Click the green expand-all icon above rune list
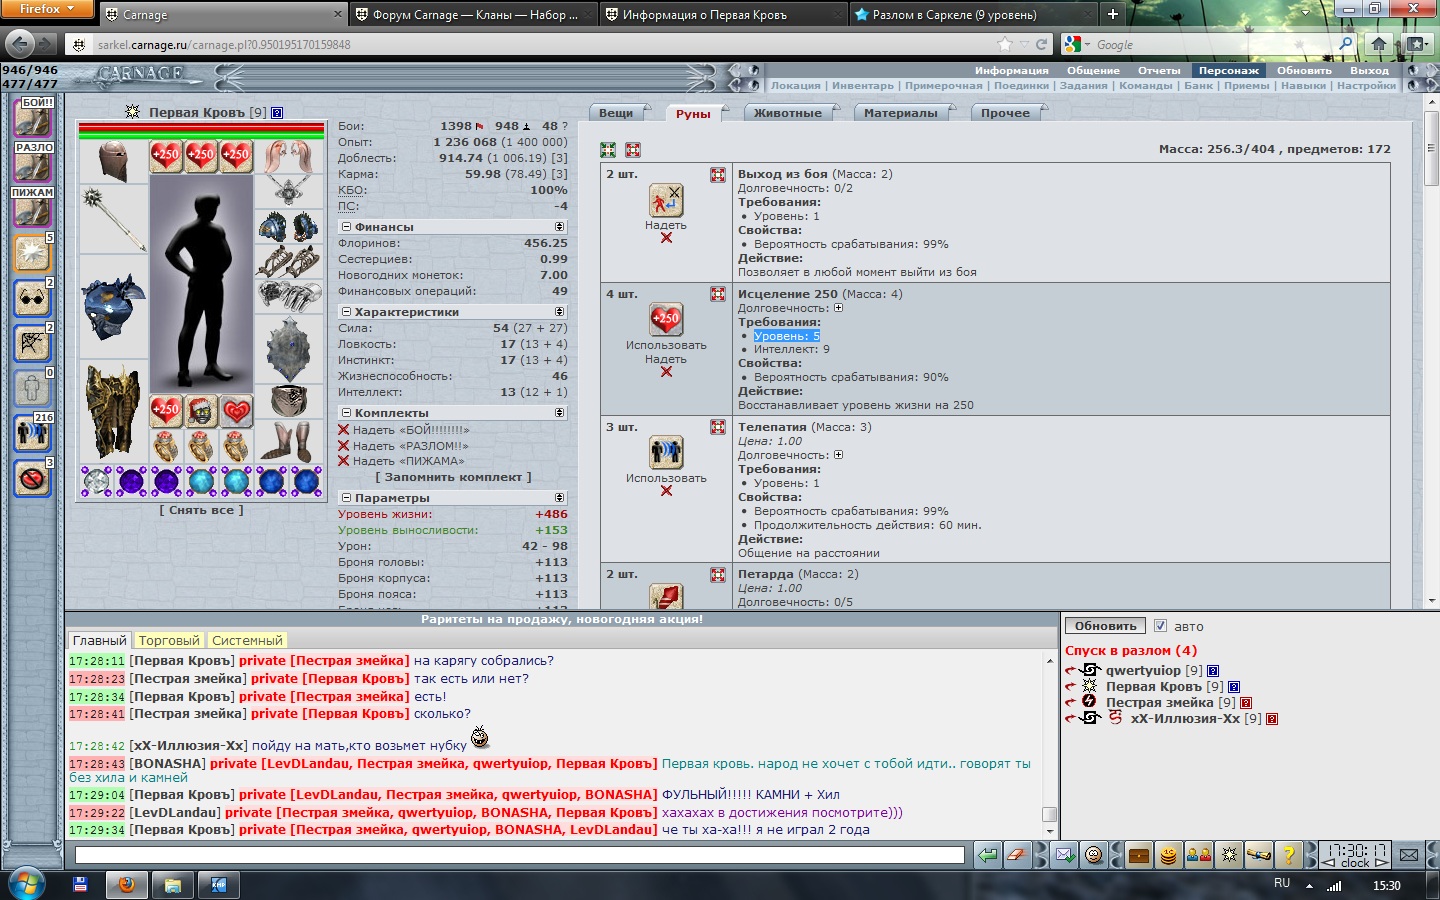1440x900 pixels. click(x=607, y=150)
